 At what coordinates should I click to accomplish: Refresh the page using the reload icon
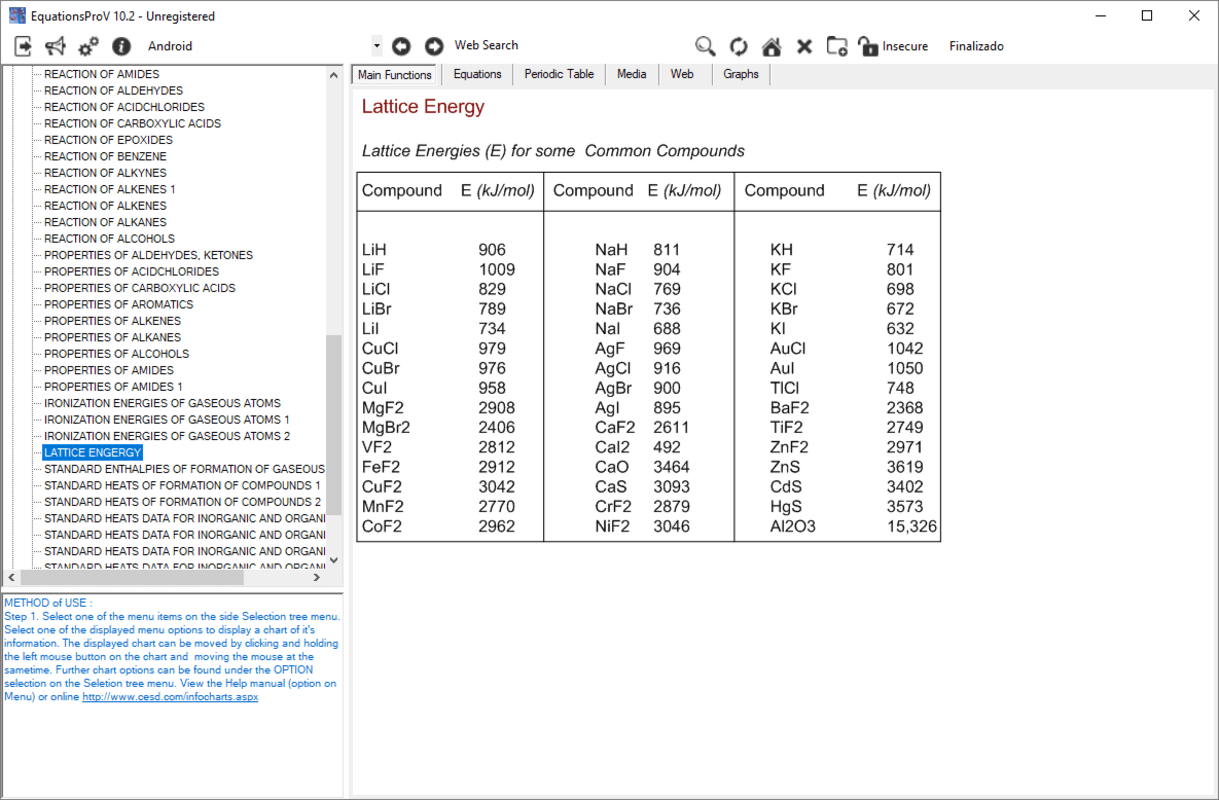click(738, 46)
